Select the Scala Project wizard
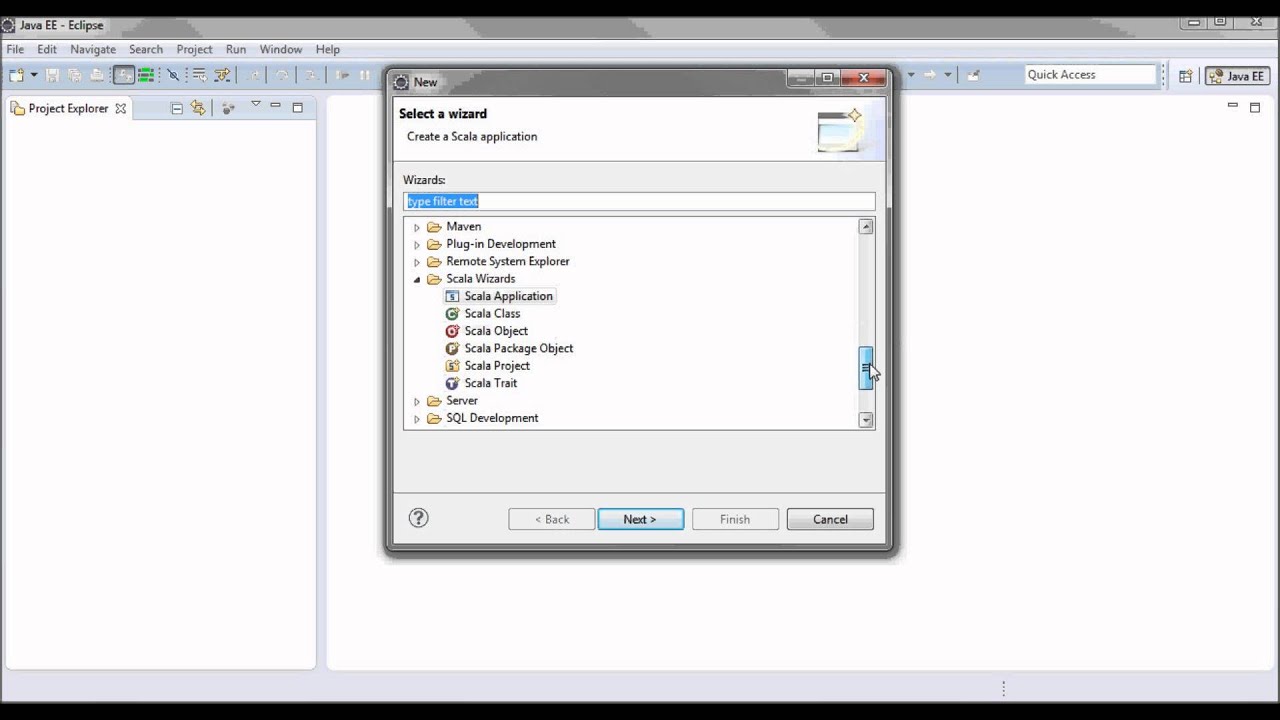 pyautogui.click(x=497, y=366)
